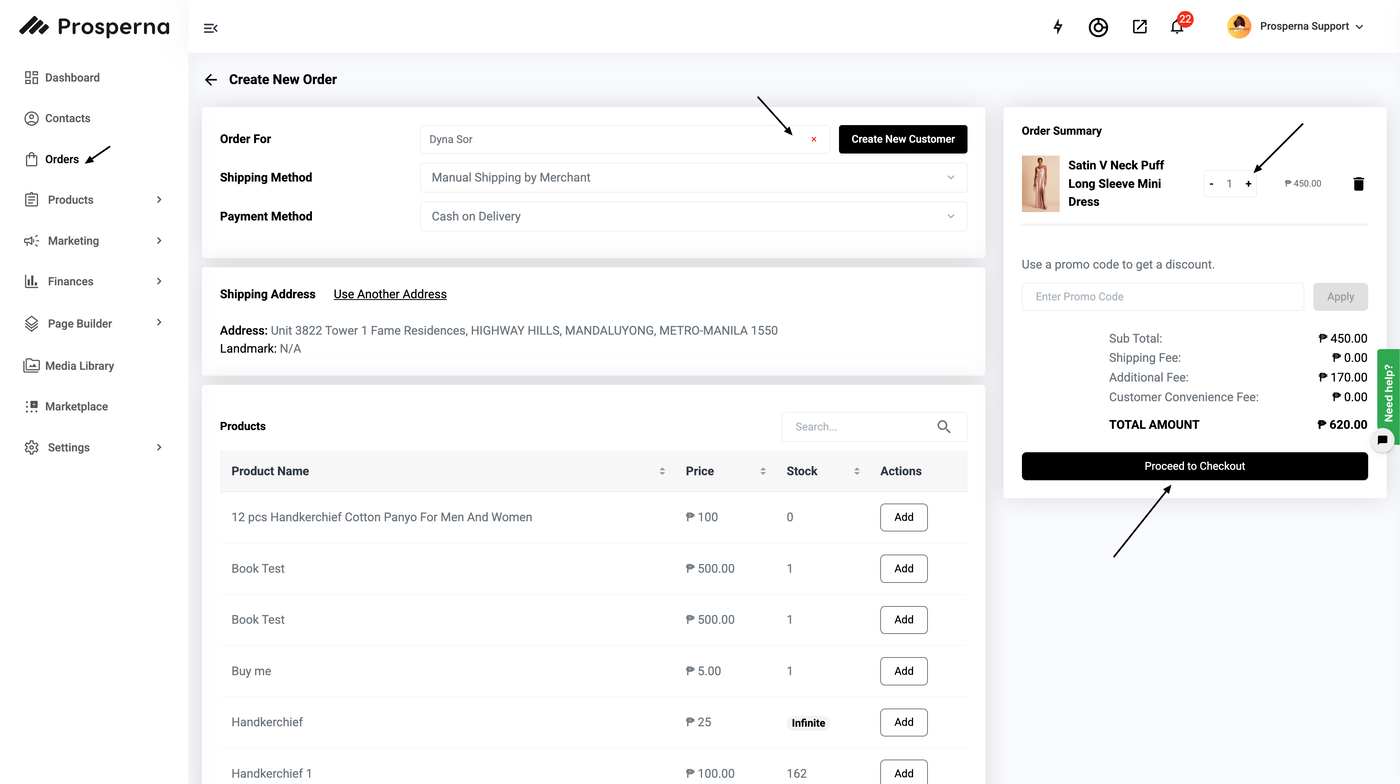Click the Infinite stock badge

(x=809, y=723)
